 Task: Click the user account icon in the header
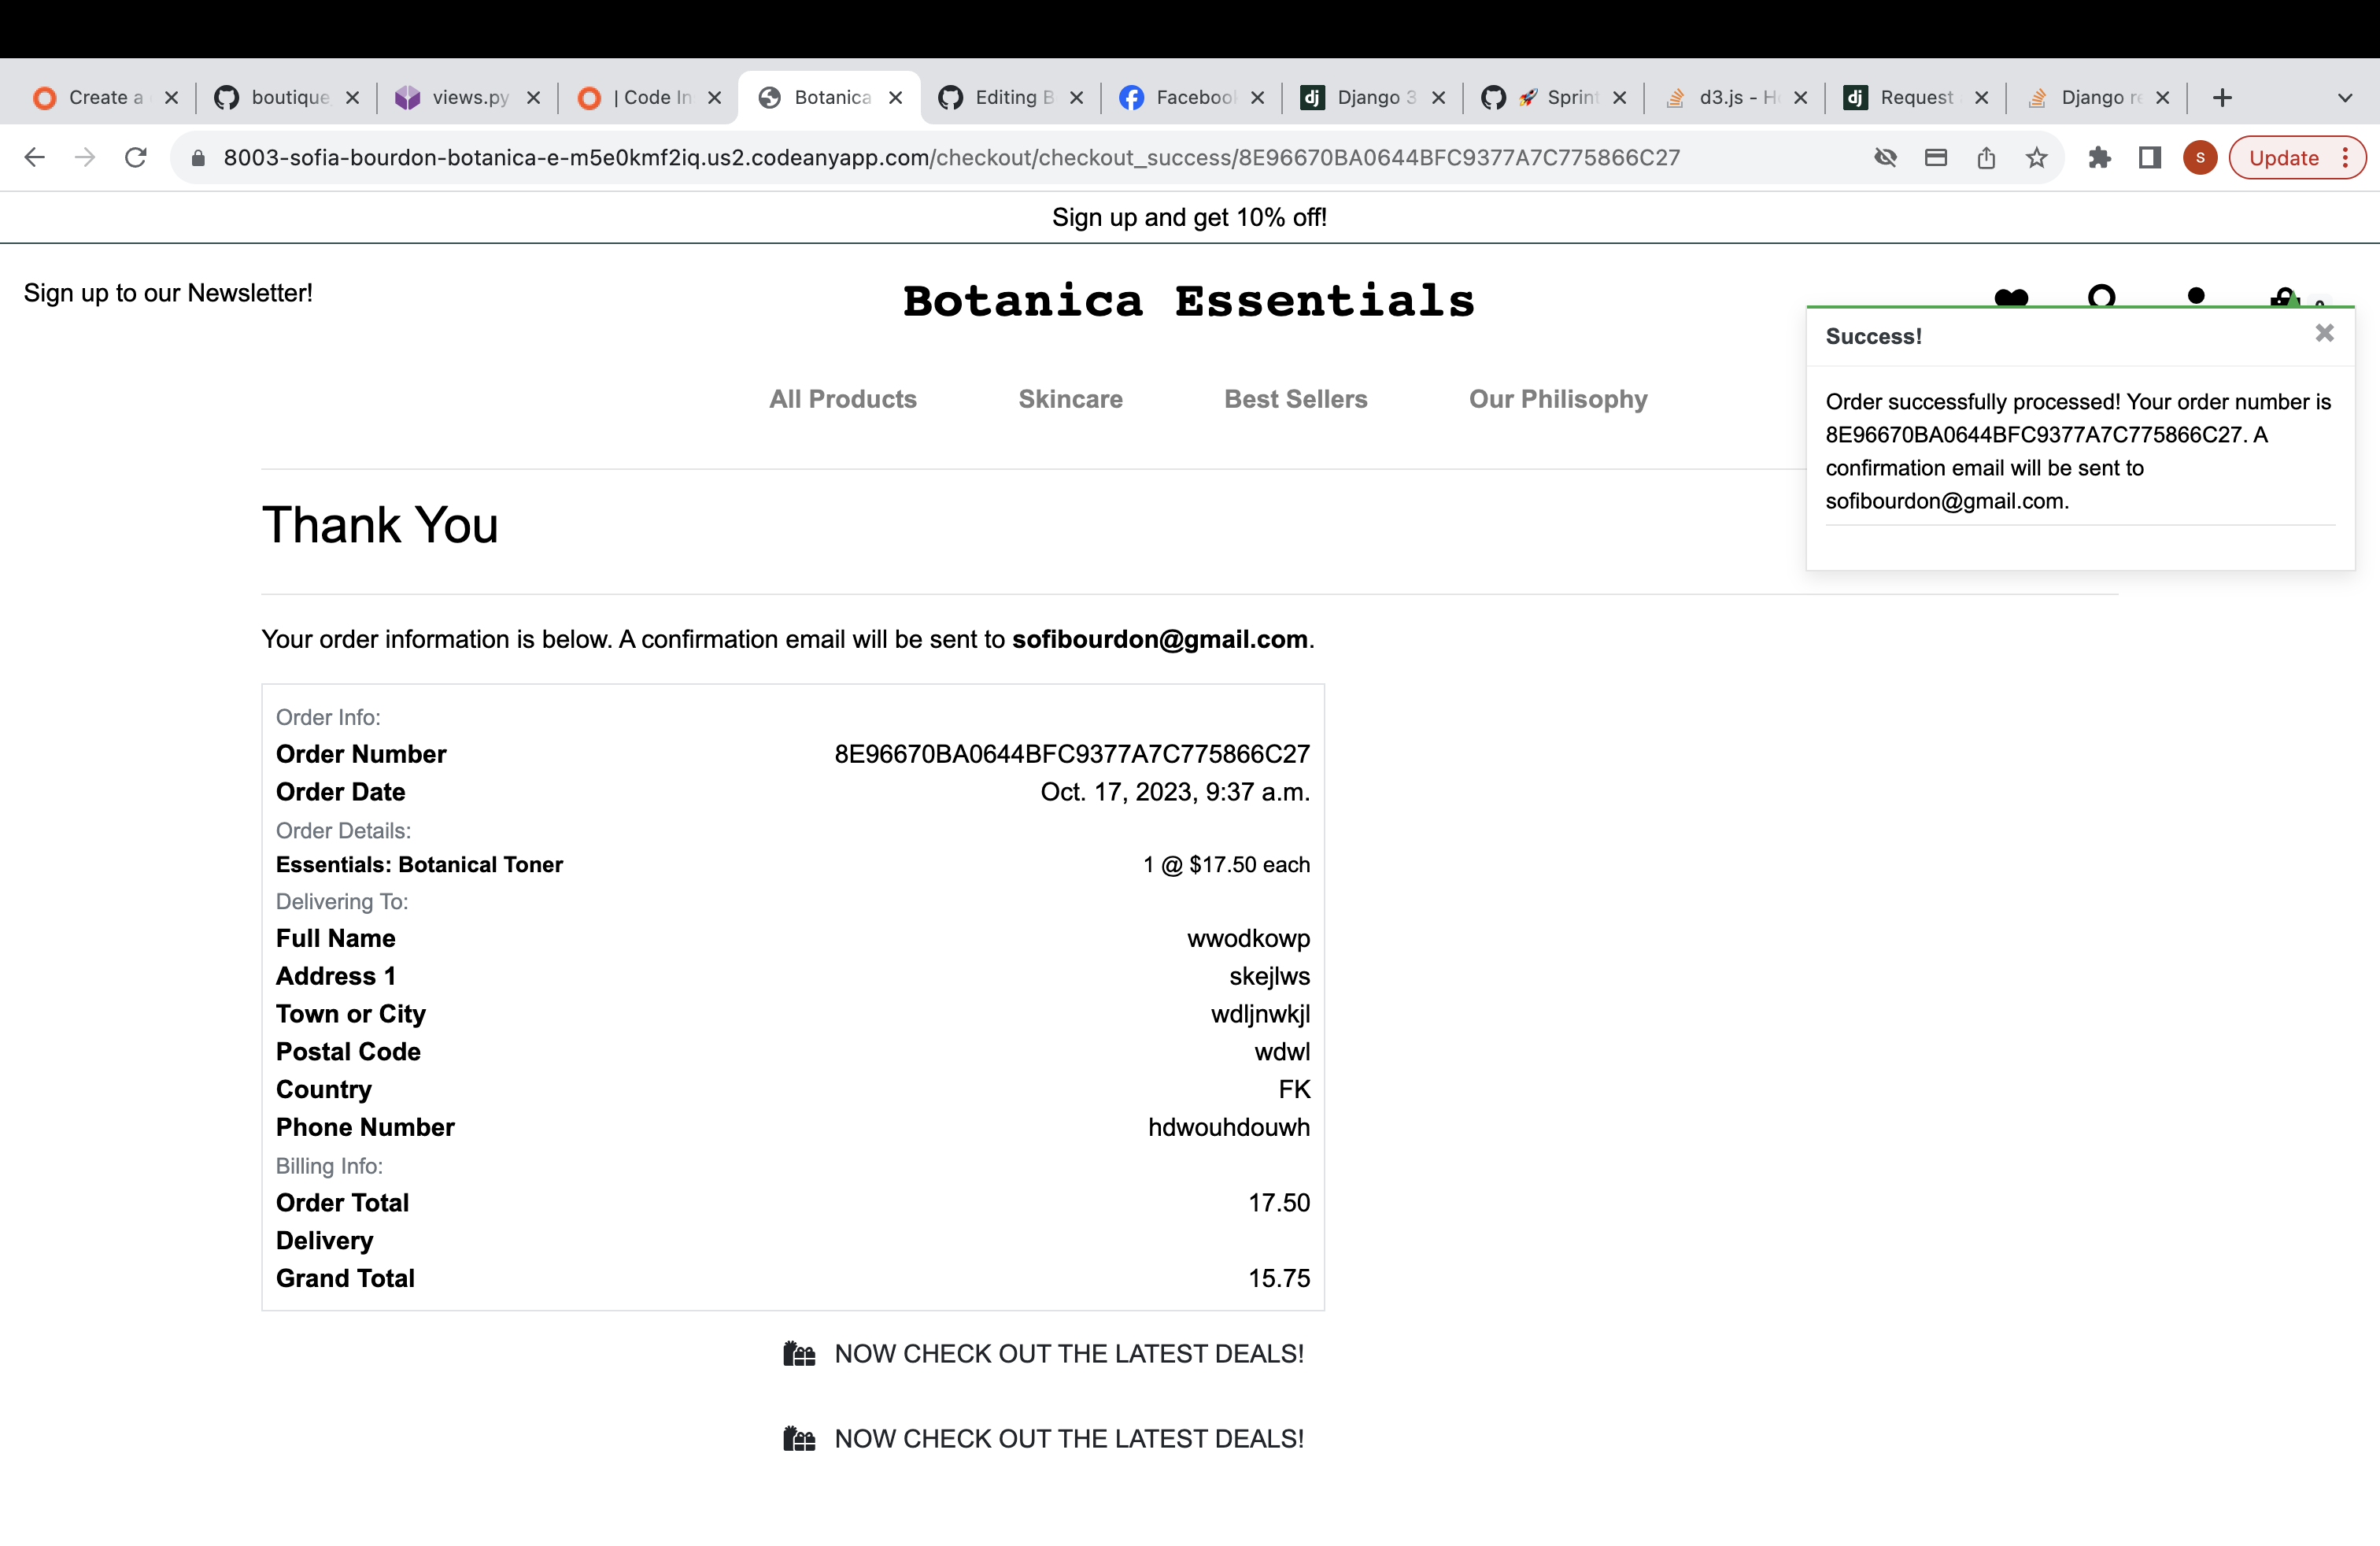point(2198,297)
